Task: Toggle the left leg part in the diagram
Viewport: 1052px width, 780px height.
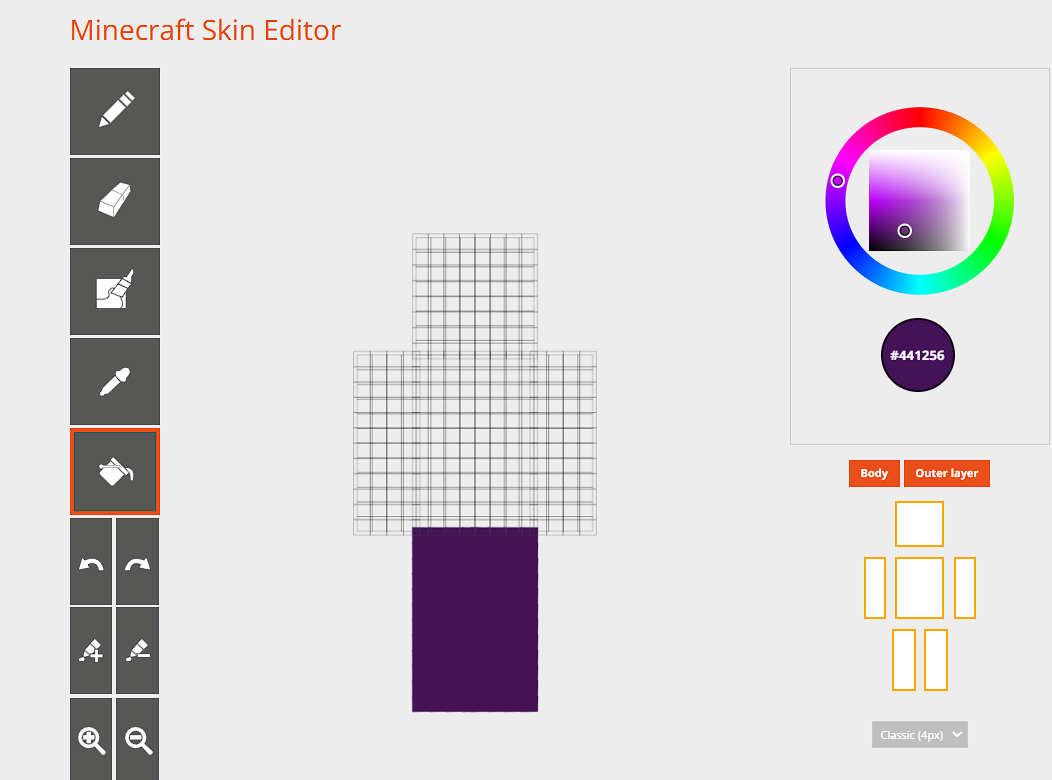Action: coord(904,660)
